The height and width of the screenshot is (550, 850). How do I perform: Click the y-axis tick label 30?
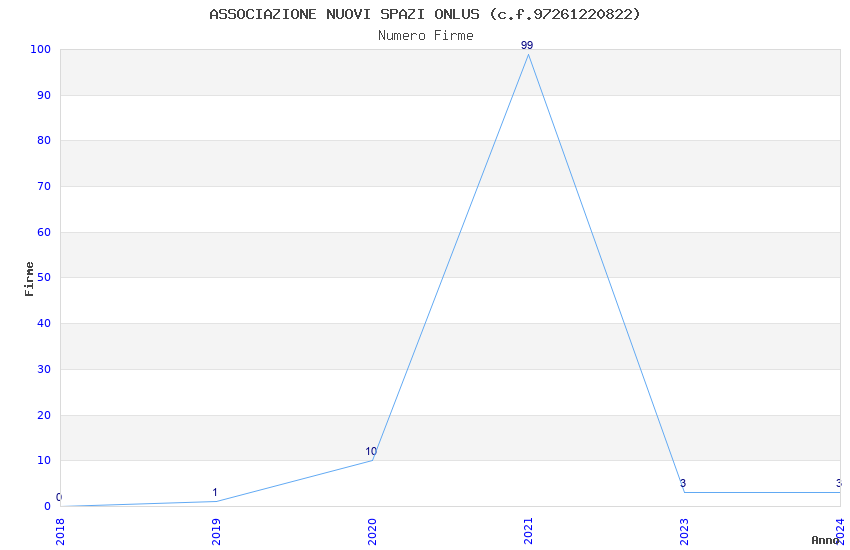pyautogui.click(x=43, y=370)
